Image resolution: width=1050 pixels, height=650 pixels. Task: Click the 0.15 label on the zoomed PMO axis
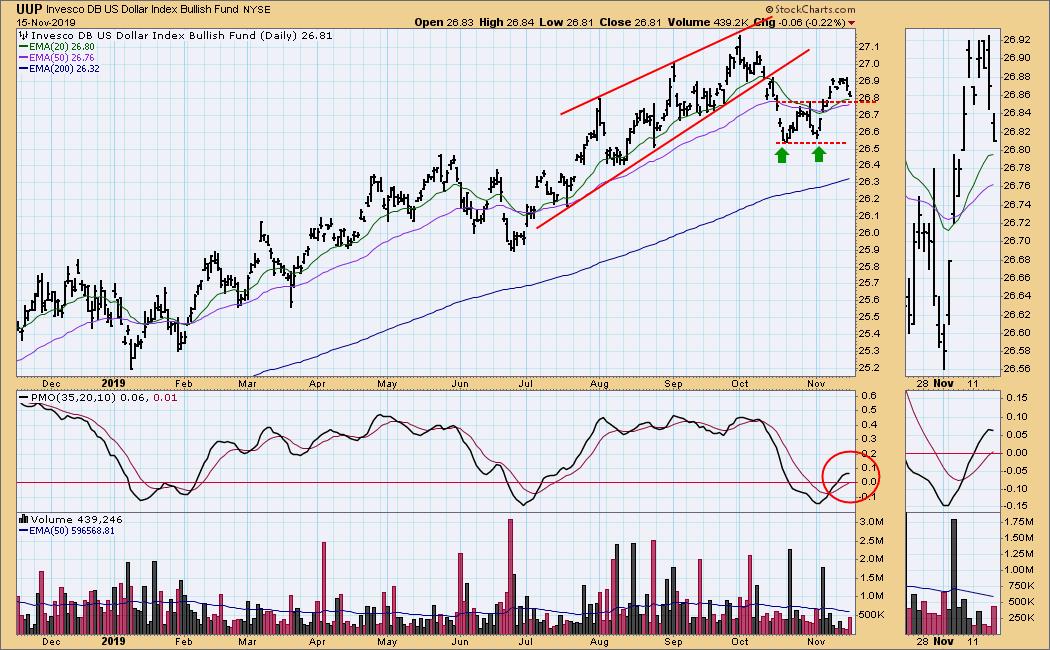[1017, 398]
